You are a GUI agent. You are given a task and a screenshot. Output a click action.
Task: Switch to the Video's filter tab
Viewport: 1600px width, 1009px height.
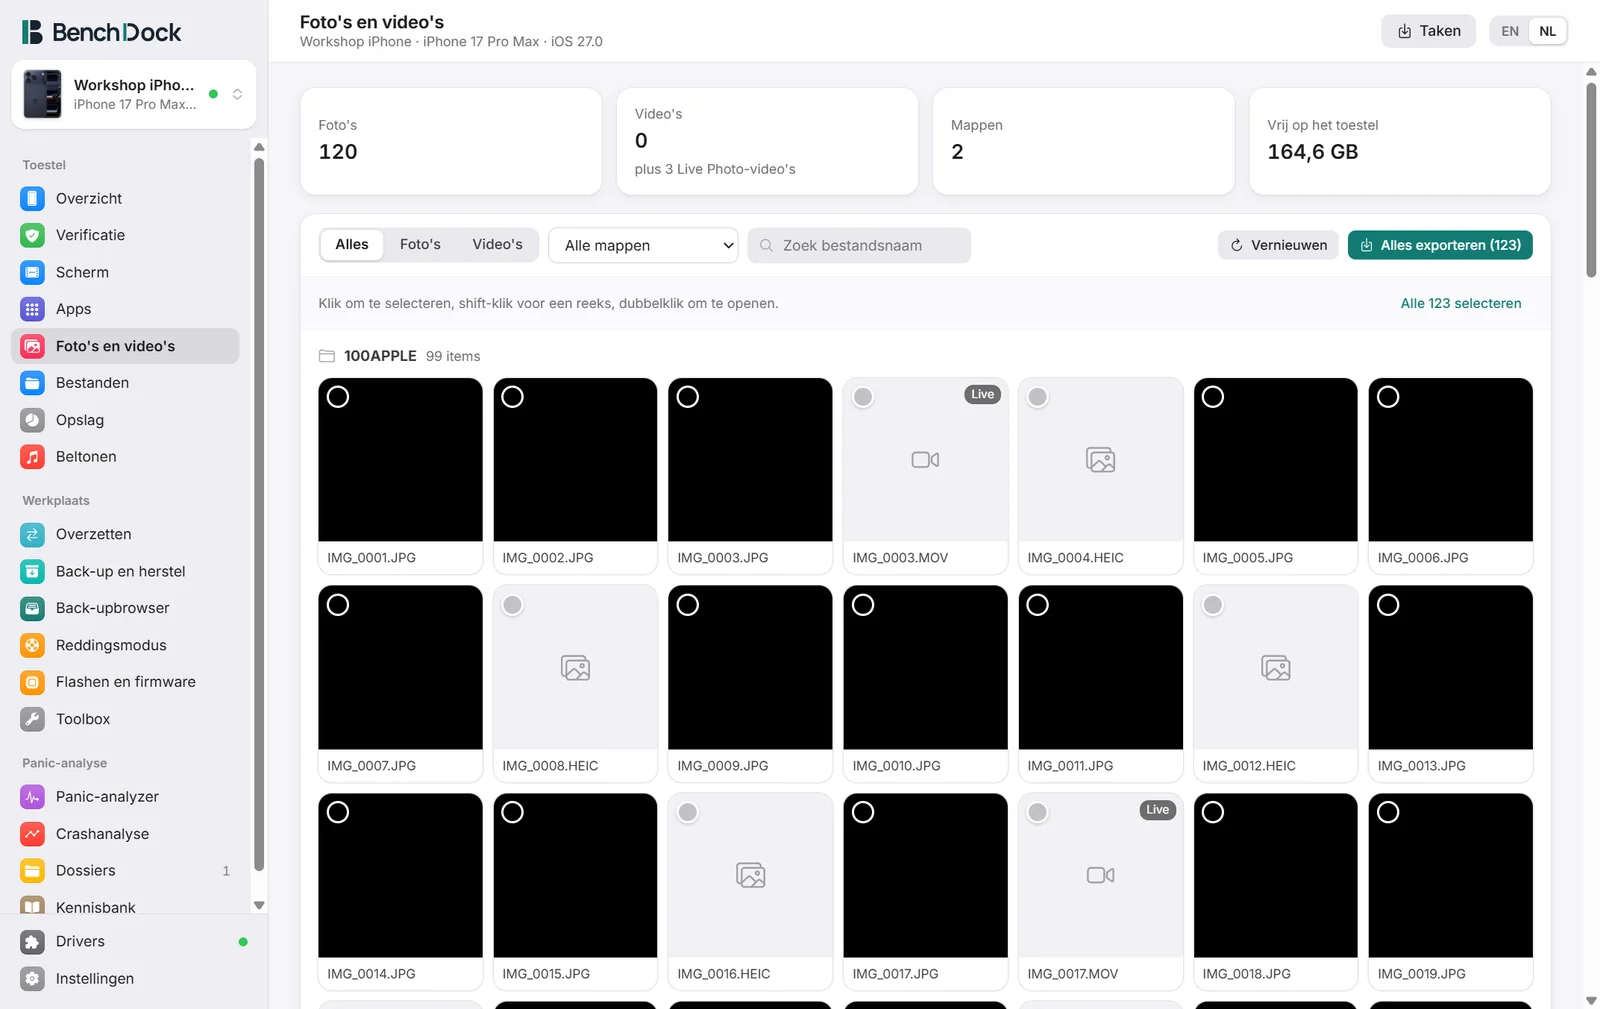click(497, 244)
